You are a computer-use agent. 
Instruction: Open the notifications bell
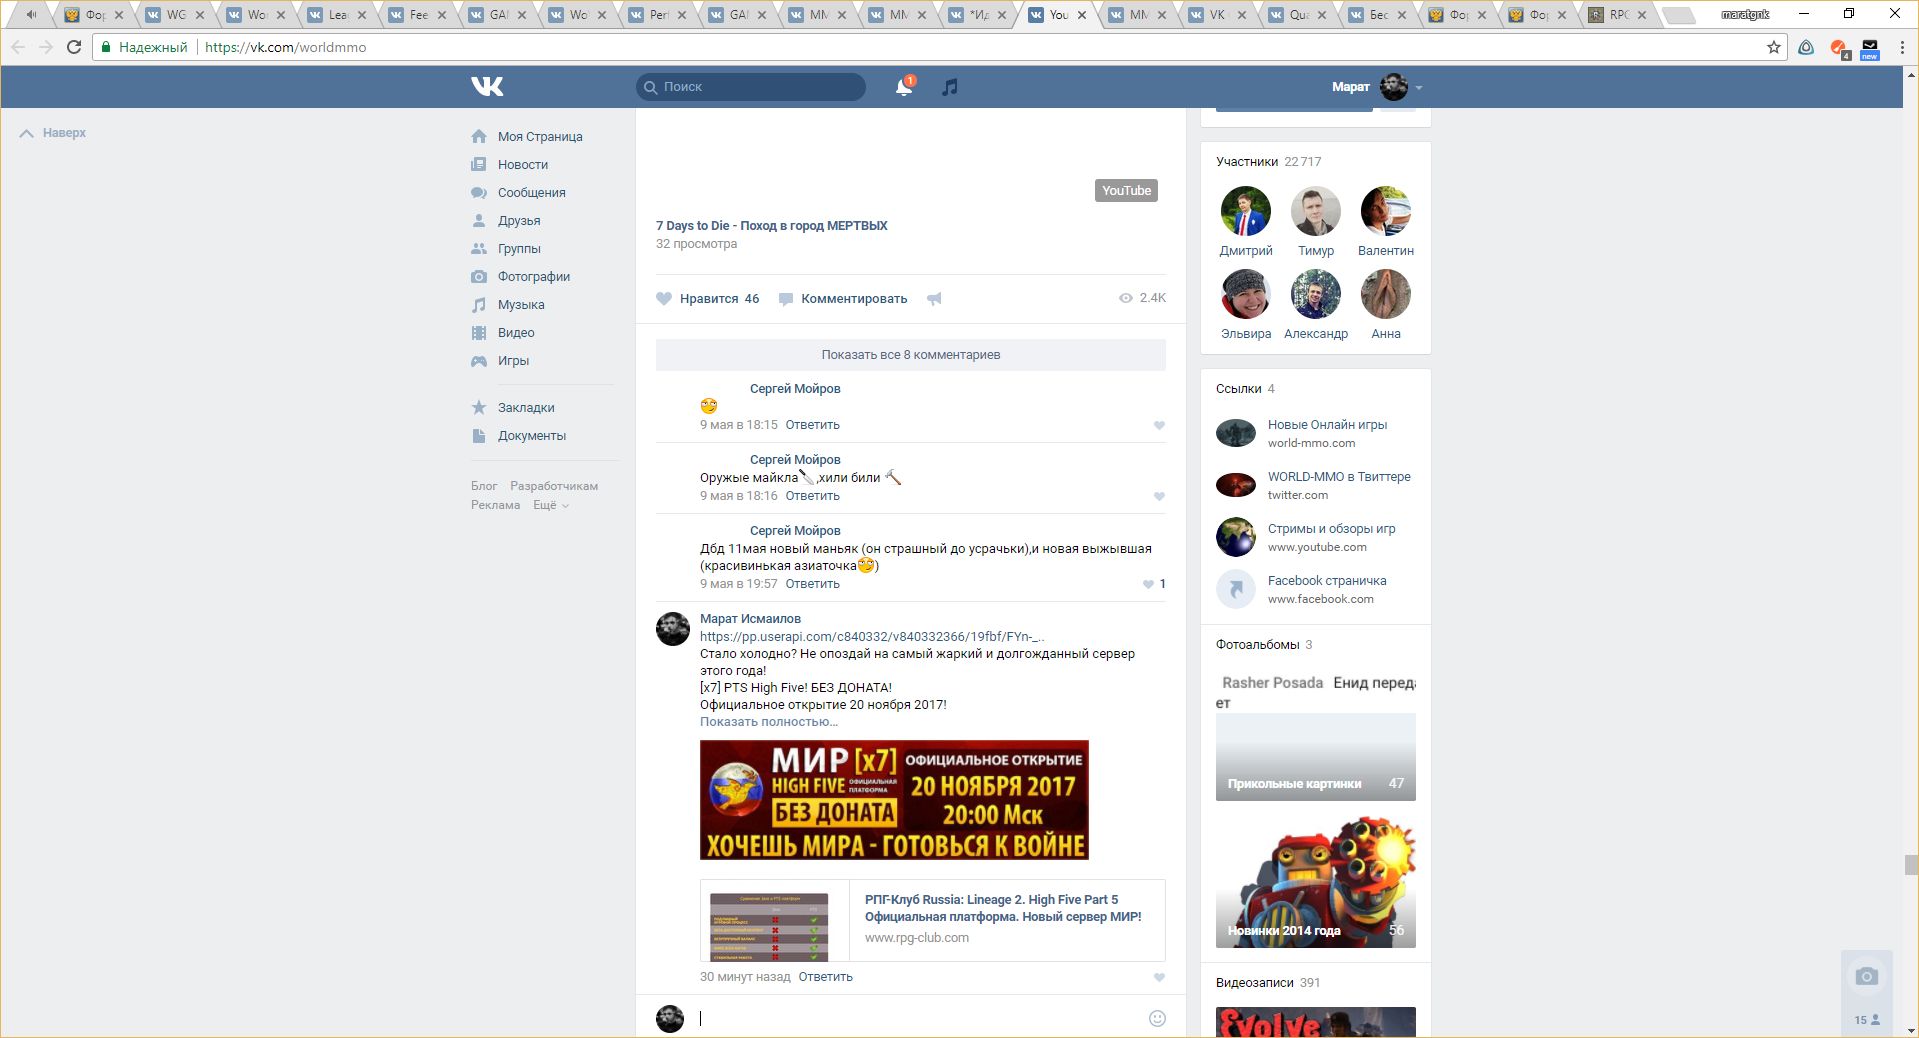[x=904, y=87]
